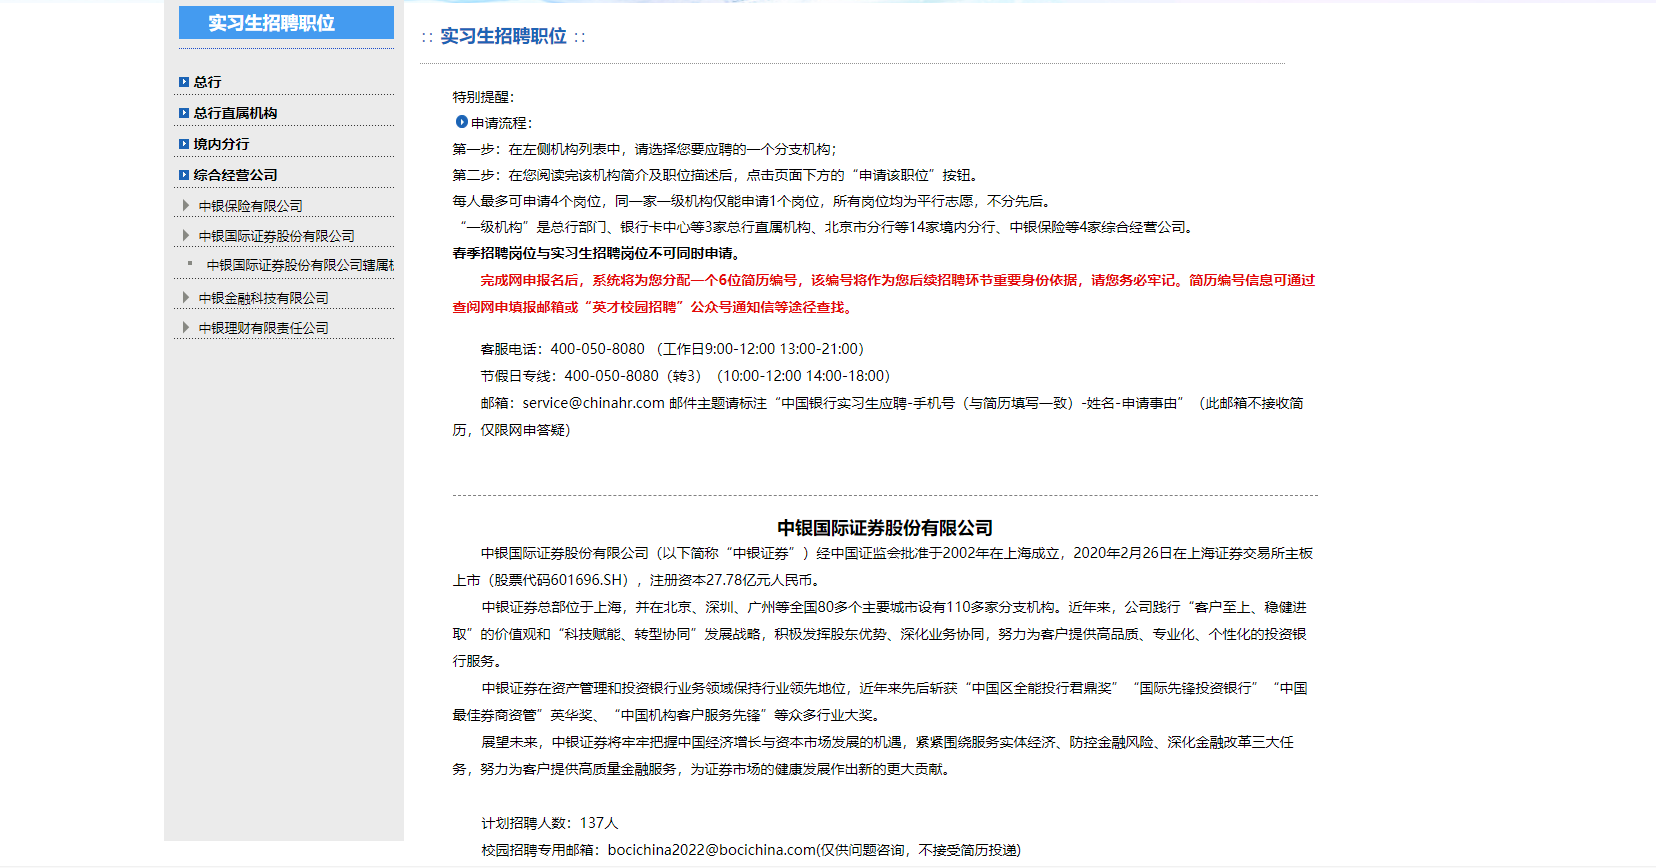Click the bold 春季招聘岗位 notice line

[599, 253]
